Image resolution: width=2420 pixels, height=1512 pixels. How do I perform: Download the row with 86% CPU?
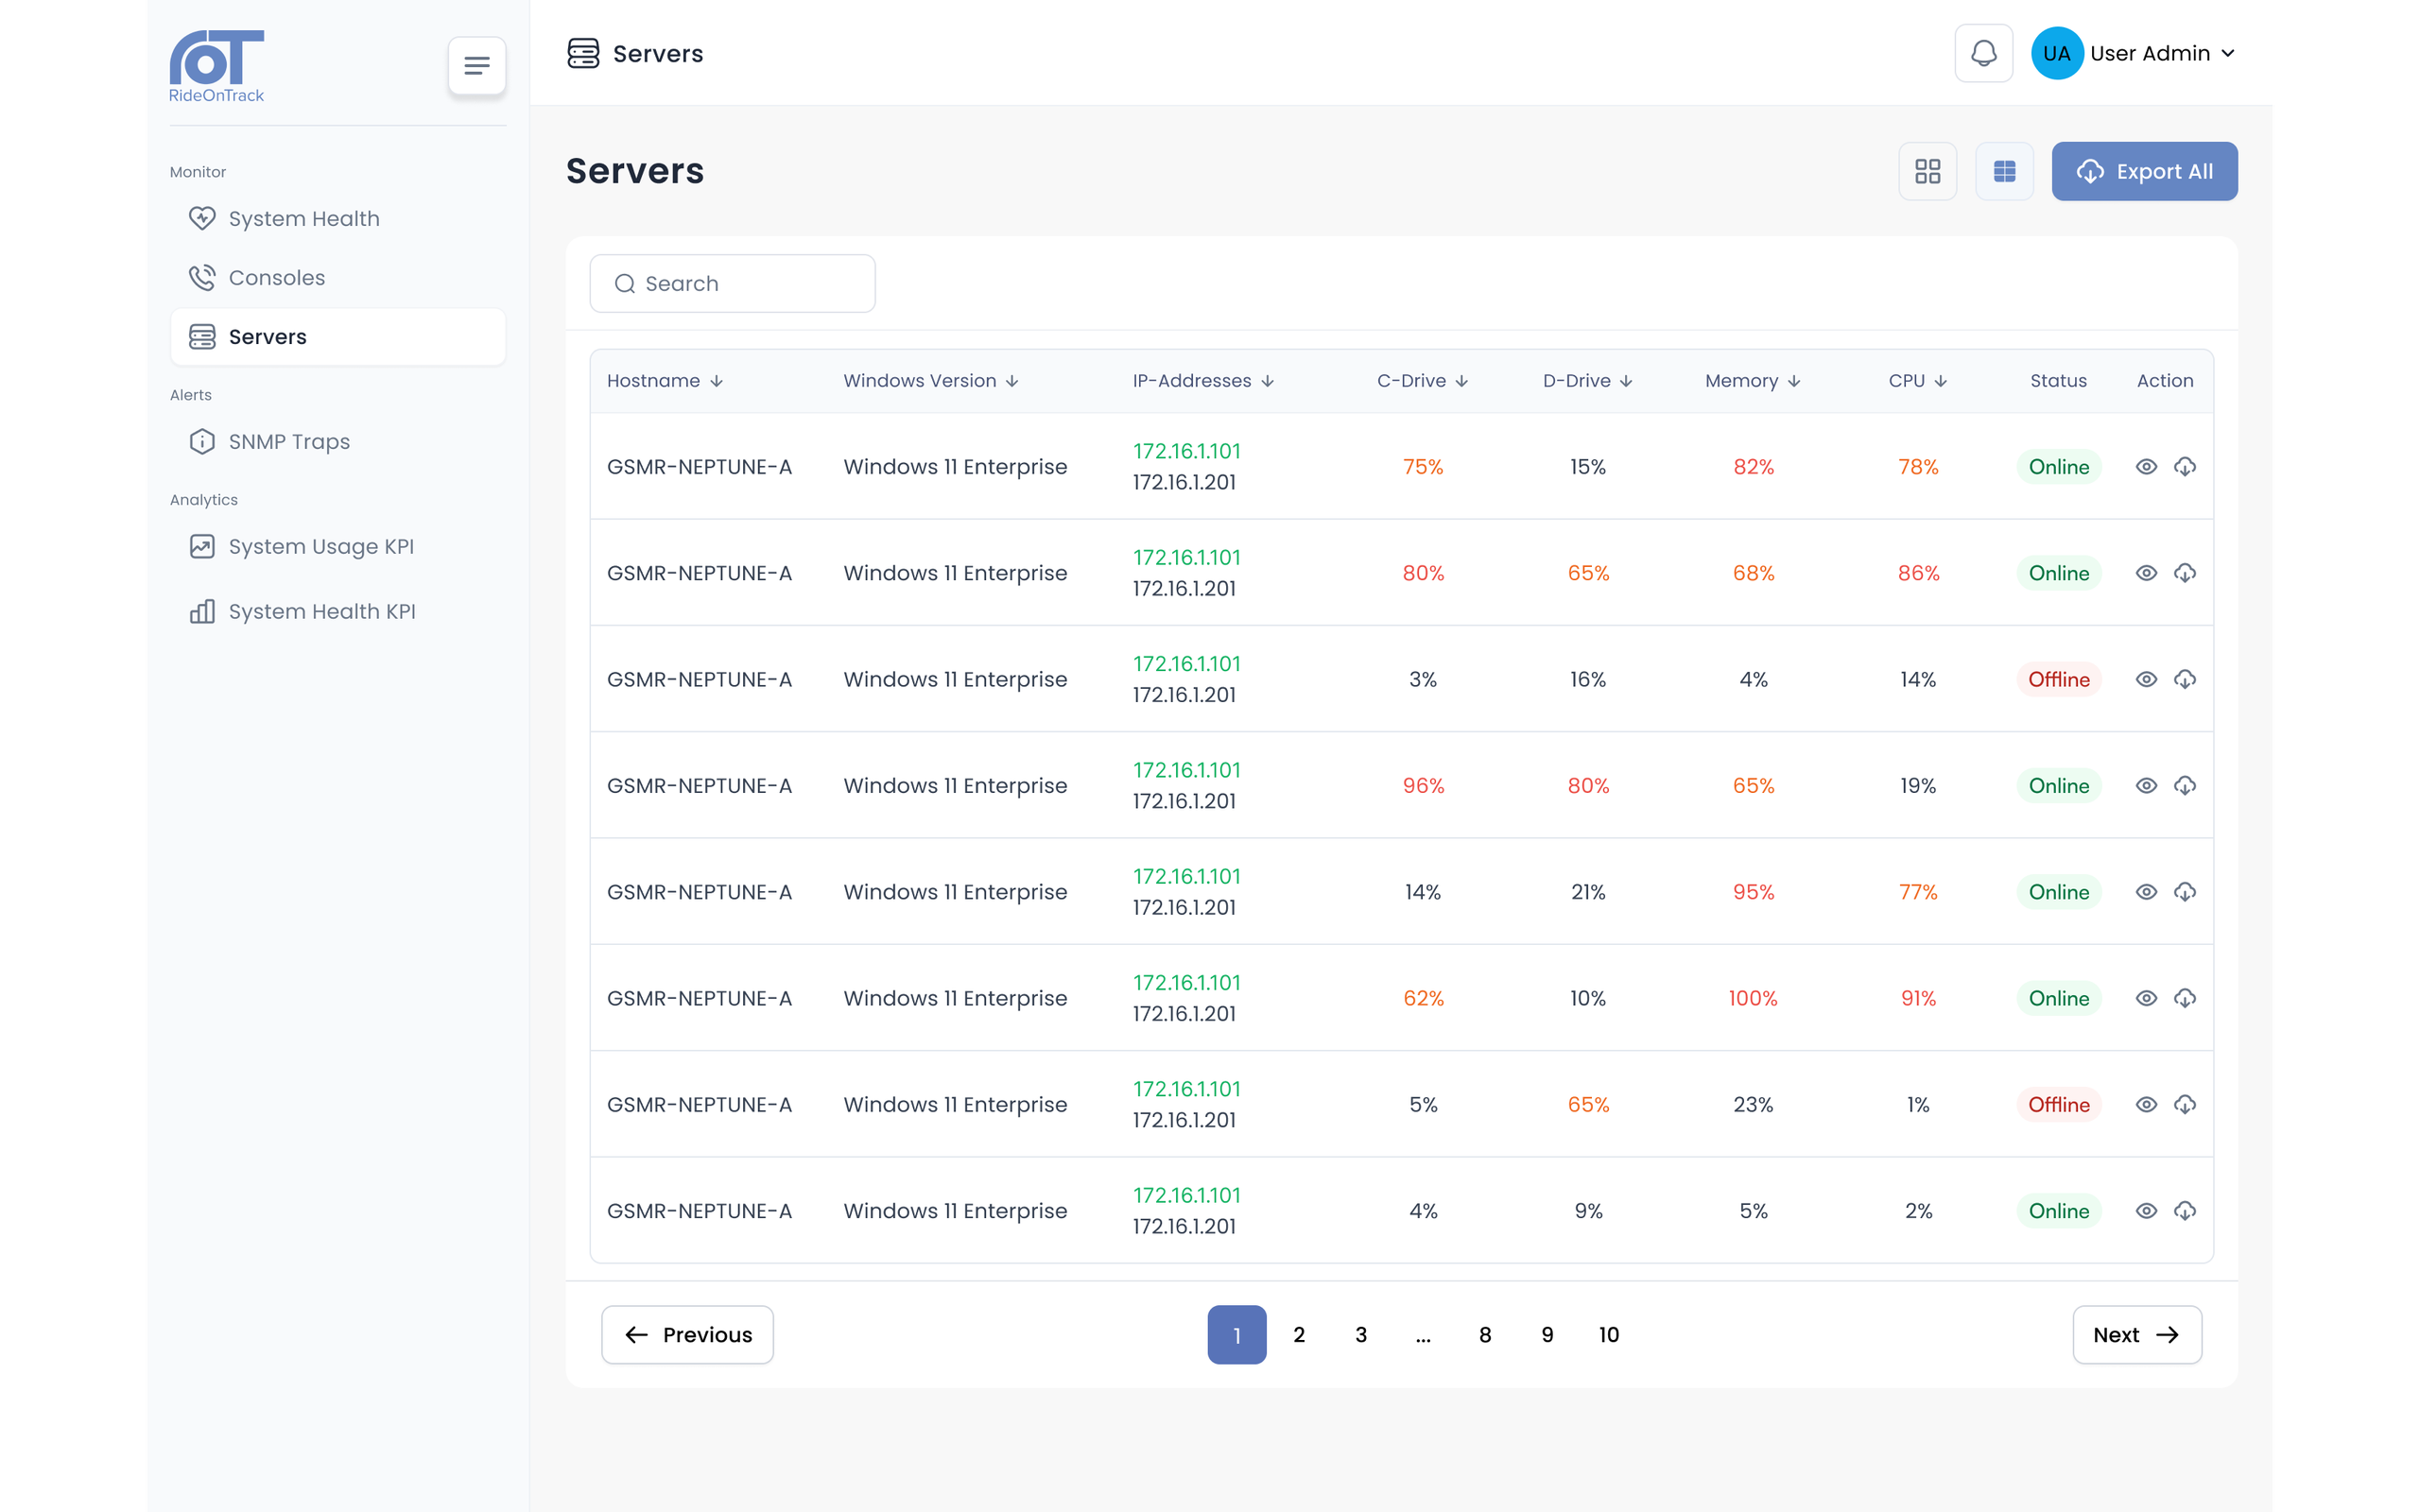coord(2185,573)
